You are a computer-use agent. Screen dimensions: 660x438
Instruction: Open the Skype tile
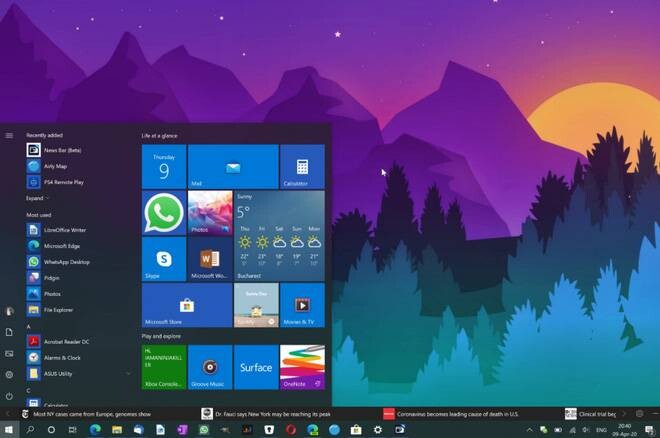pyautogui.click(x=164, y=259)
